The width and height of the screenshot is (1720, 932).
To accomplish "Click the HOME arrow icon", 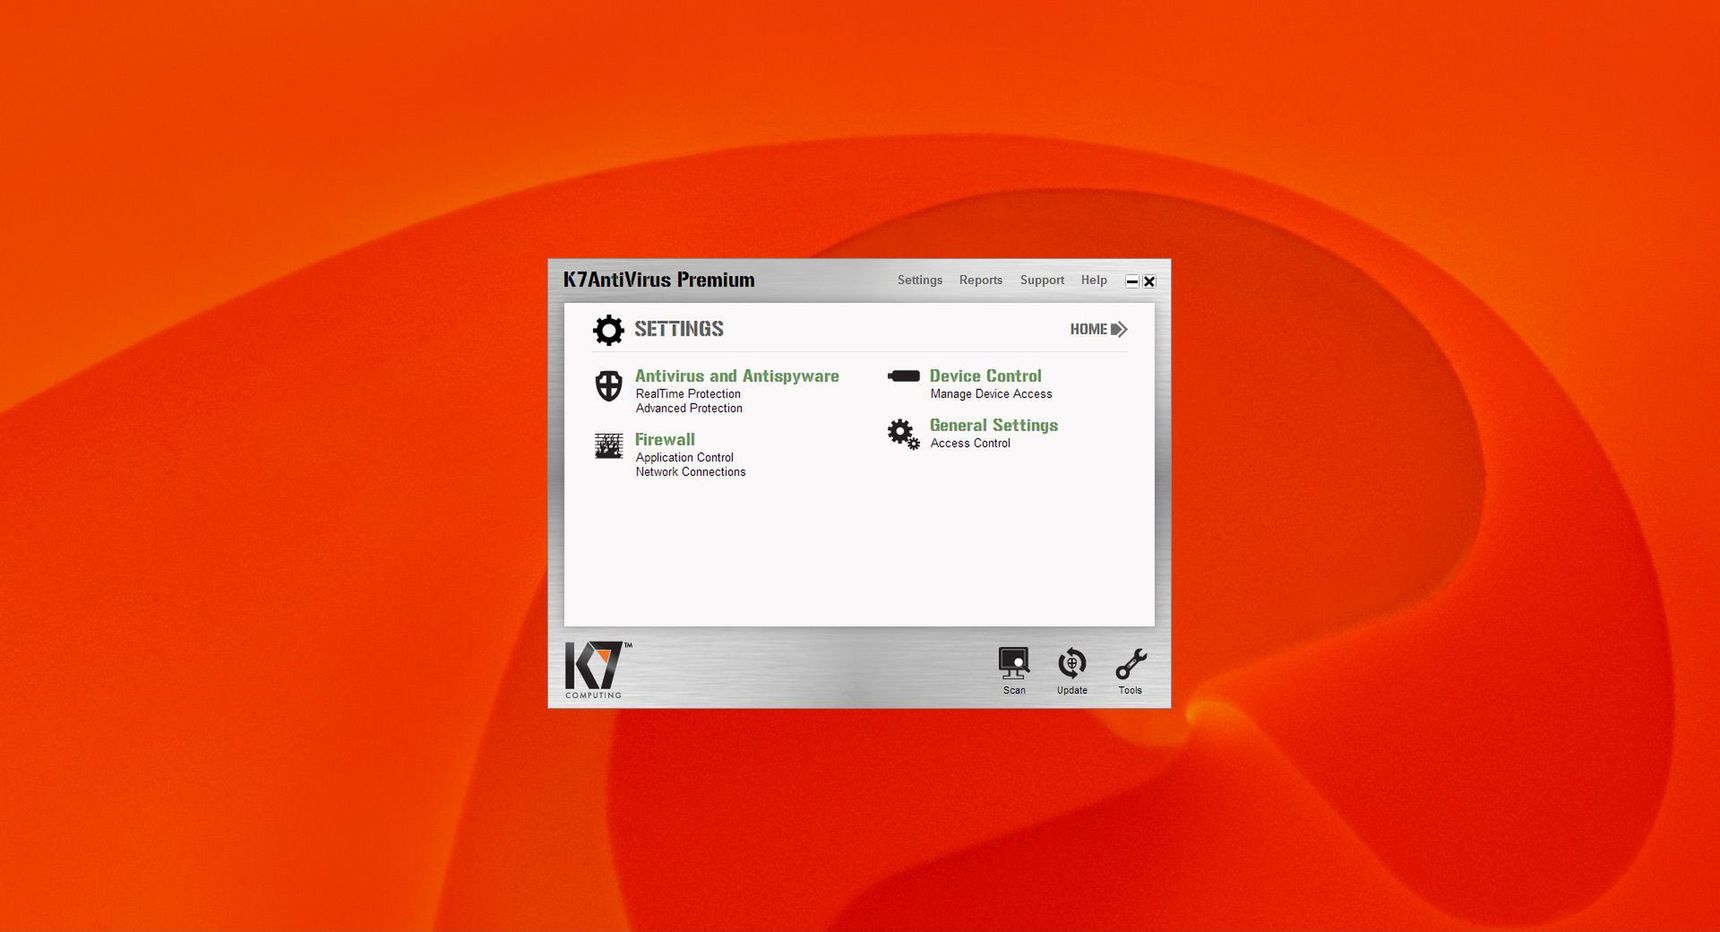I will point(1119,329).
